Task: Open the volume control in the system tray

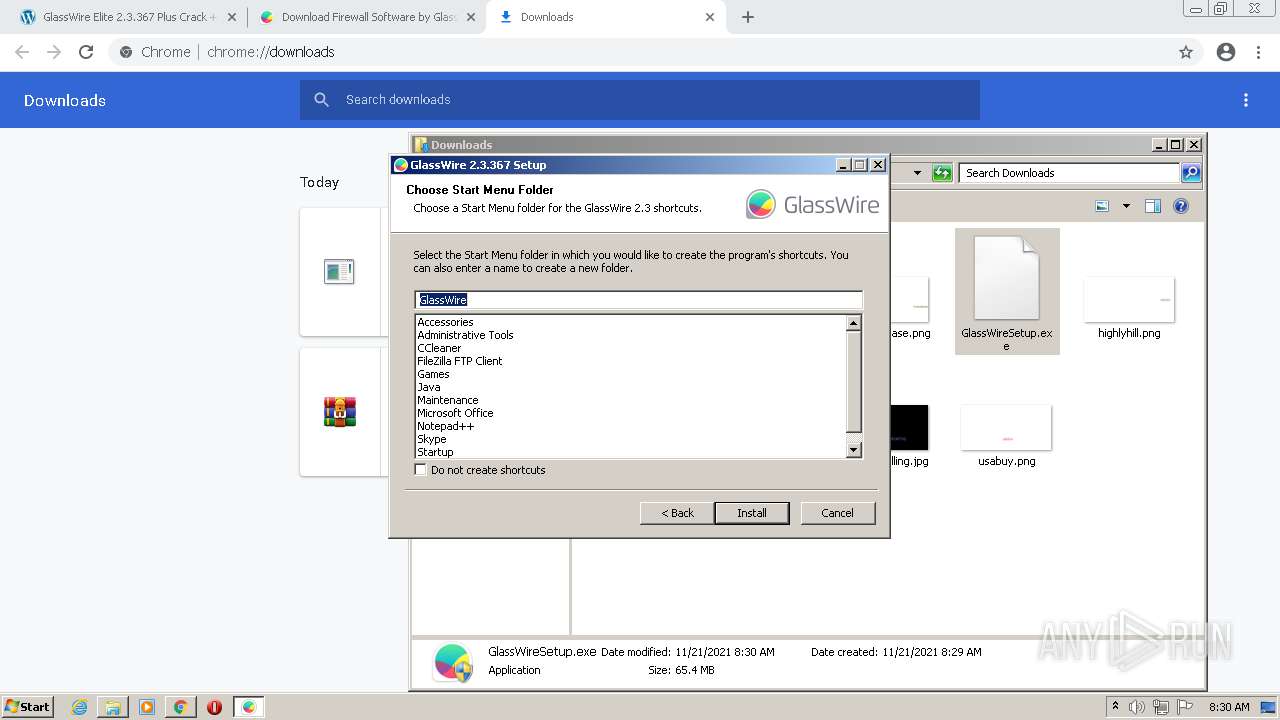Action: click(x=1138, y=707)
